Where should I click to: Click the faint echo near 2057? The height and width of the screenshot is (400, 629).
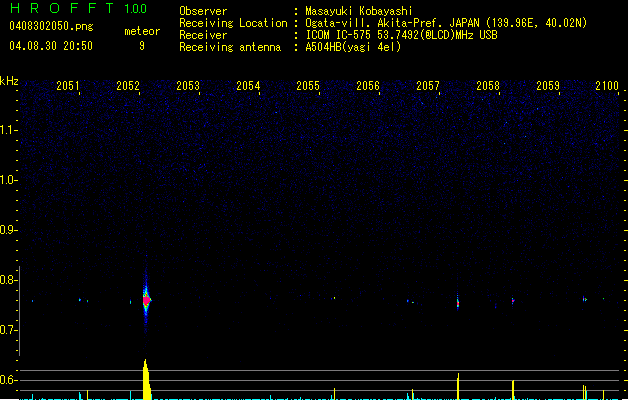click(458, 299)
